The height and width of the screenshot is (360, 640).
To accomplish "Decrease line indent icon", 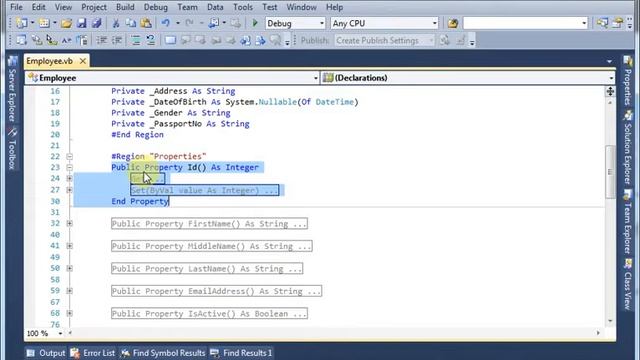I will click(102, 40).
